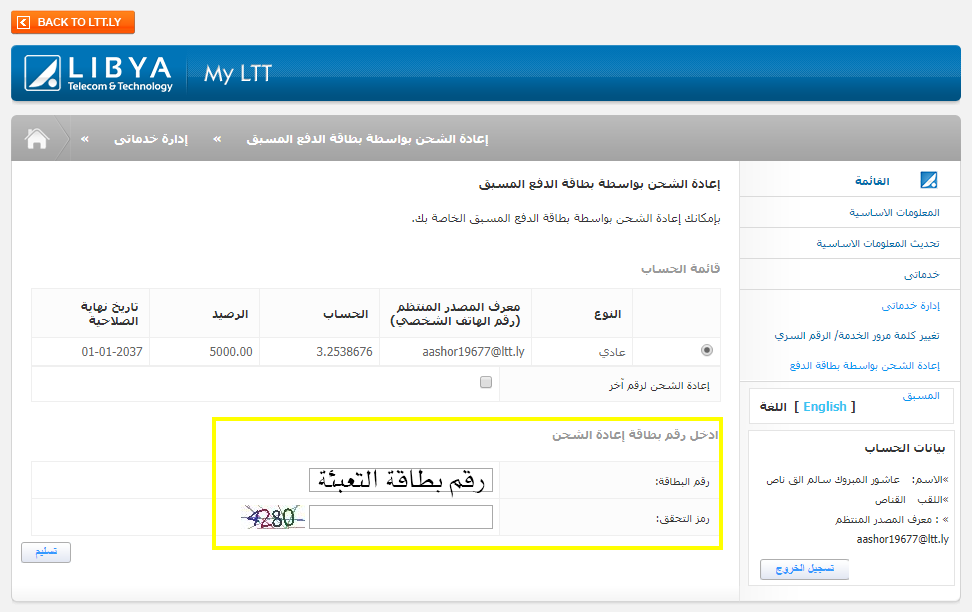Click the pencil icon next to القائمة

coord(928,180)
